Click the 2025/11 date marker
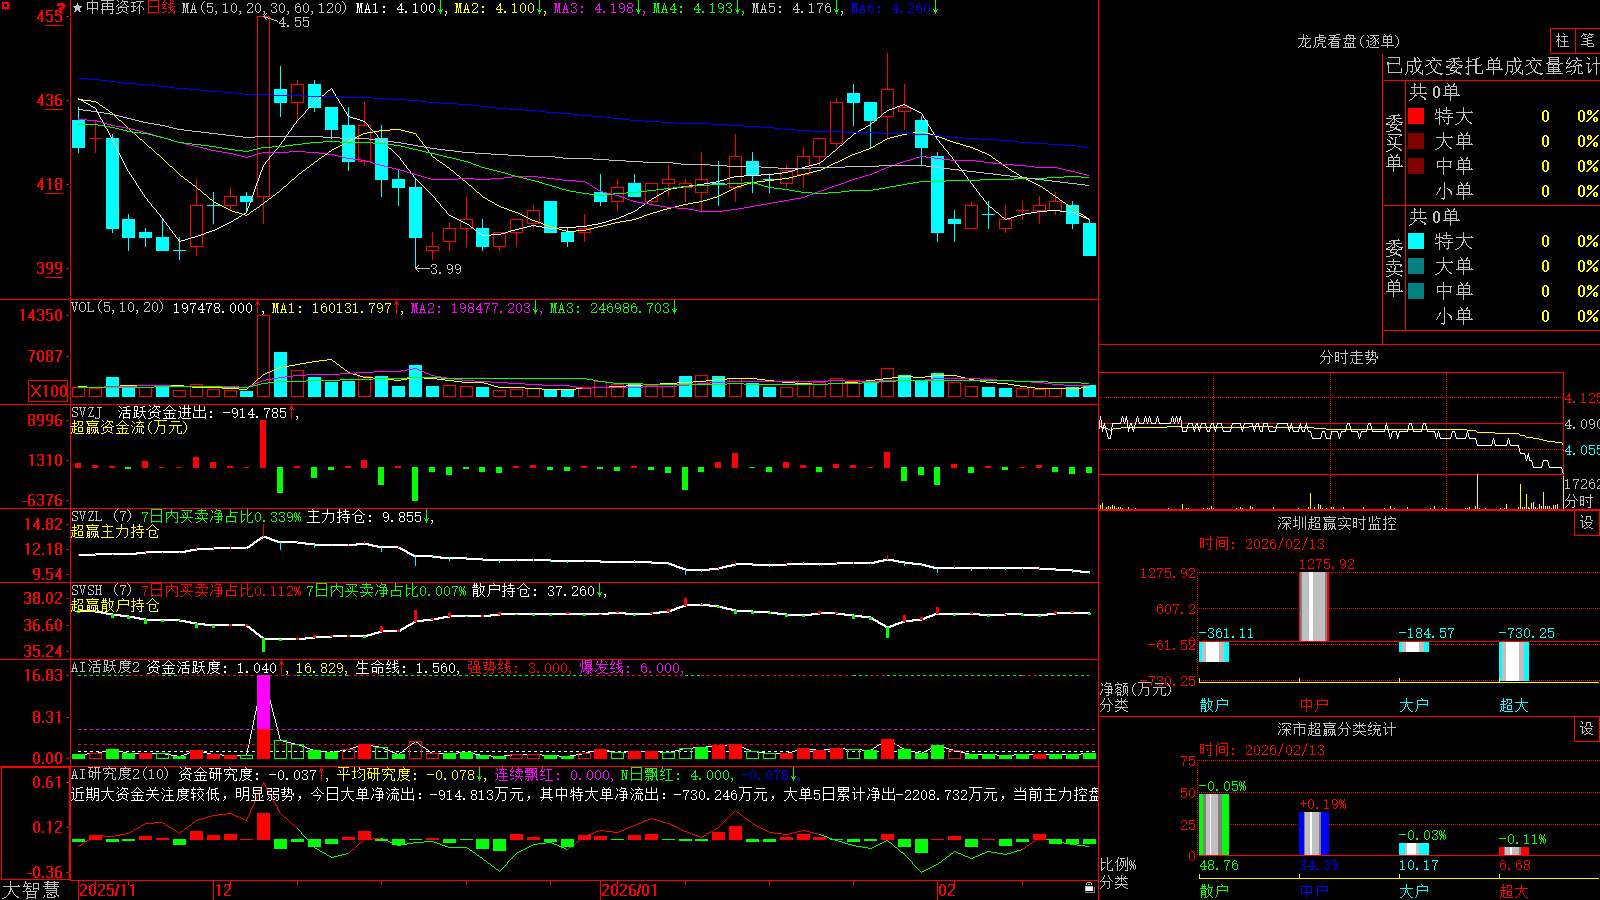The image size is (1600, 900). tap(107, 890)
